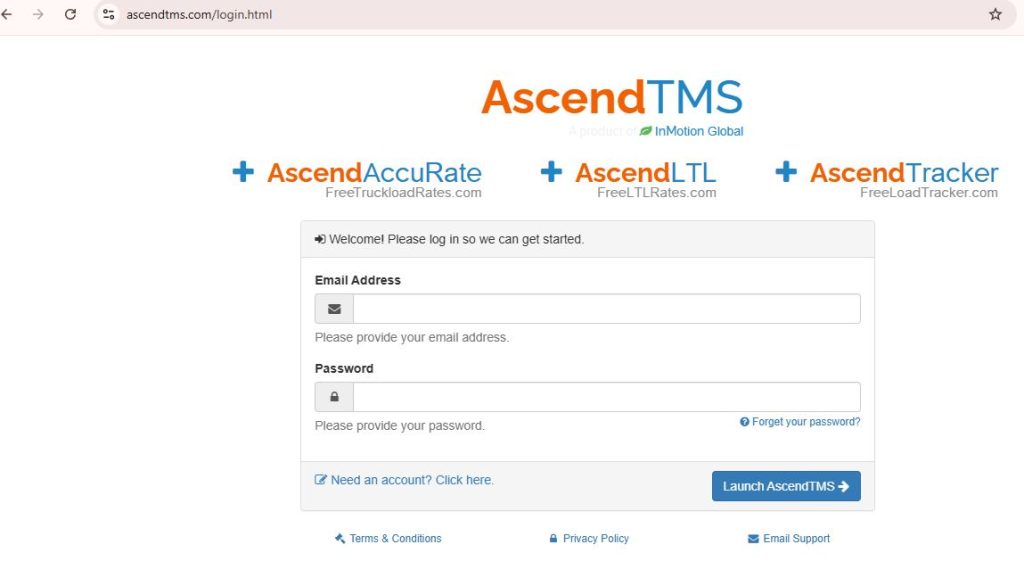Image resolution: width=1024 pixels, height=586 pixels.
Task: Open site information icon in address bar
Action: tap(109, 15)
